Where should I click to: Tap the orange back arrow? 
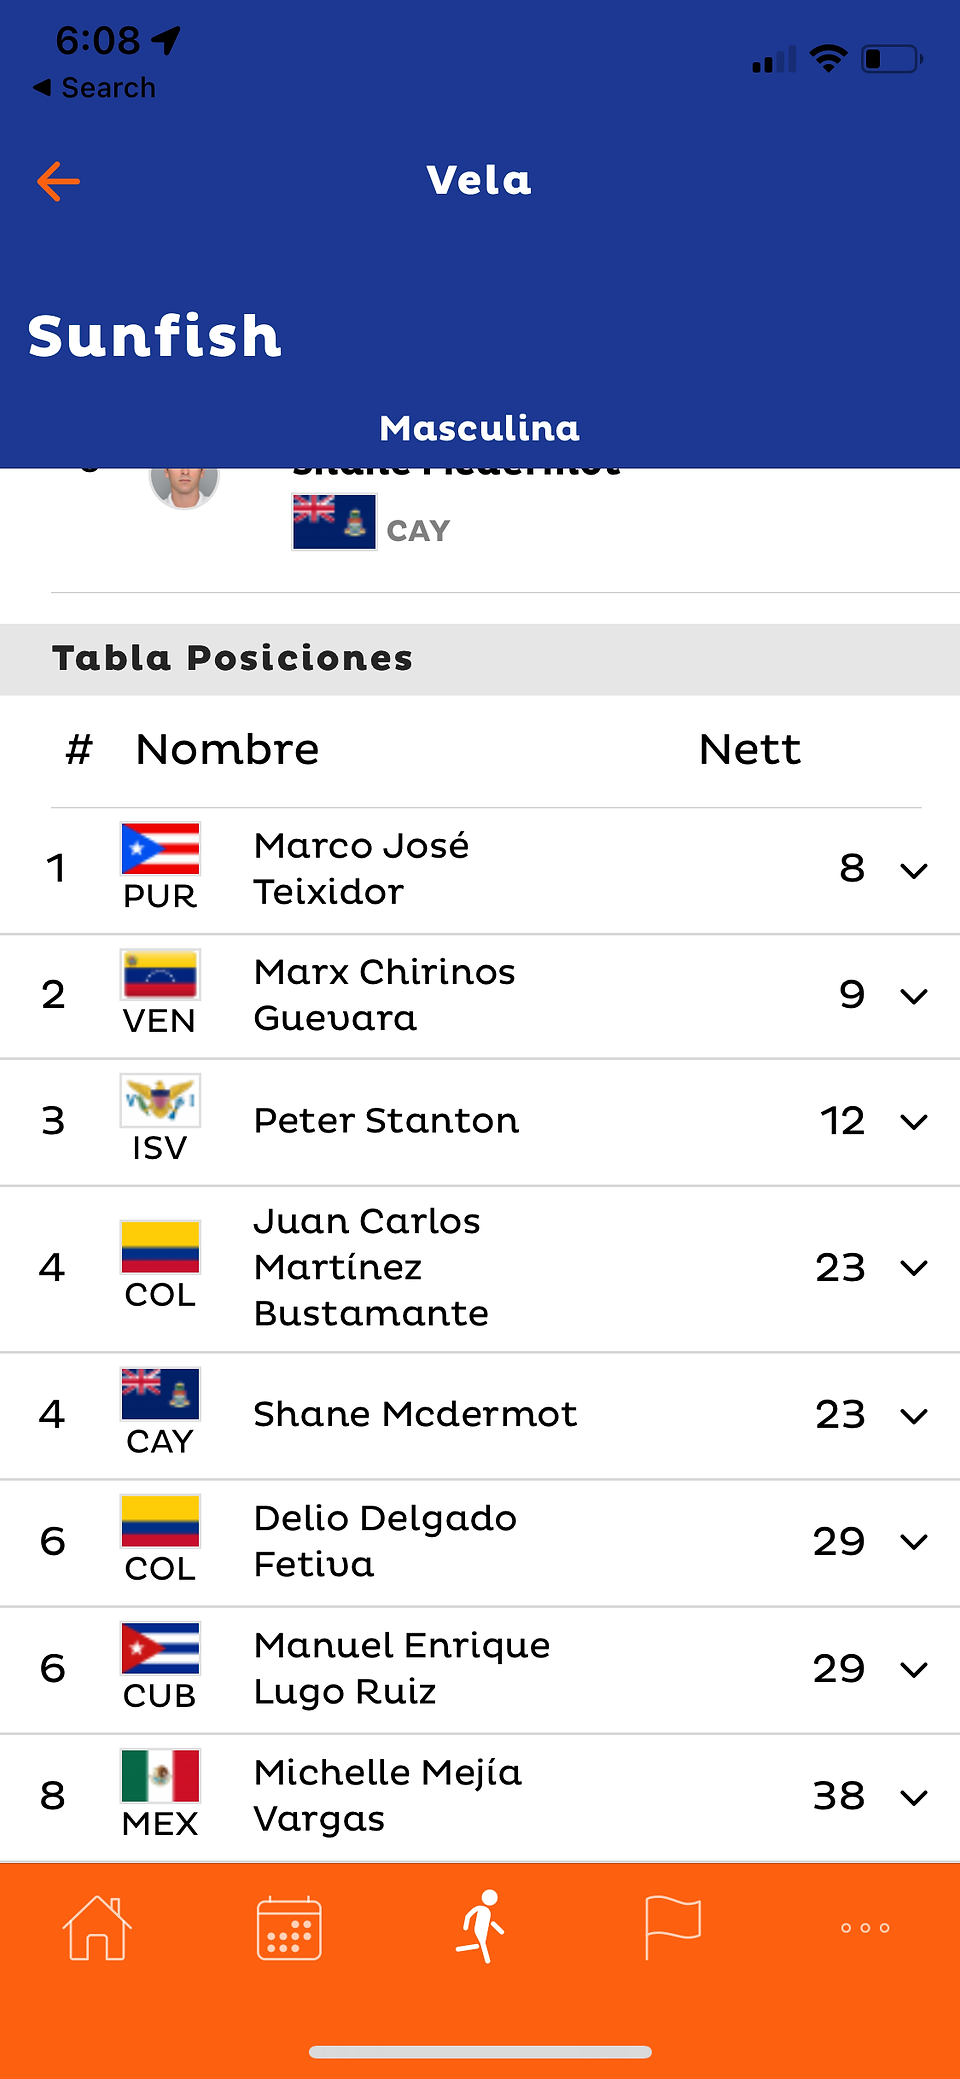58,181
